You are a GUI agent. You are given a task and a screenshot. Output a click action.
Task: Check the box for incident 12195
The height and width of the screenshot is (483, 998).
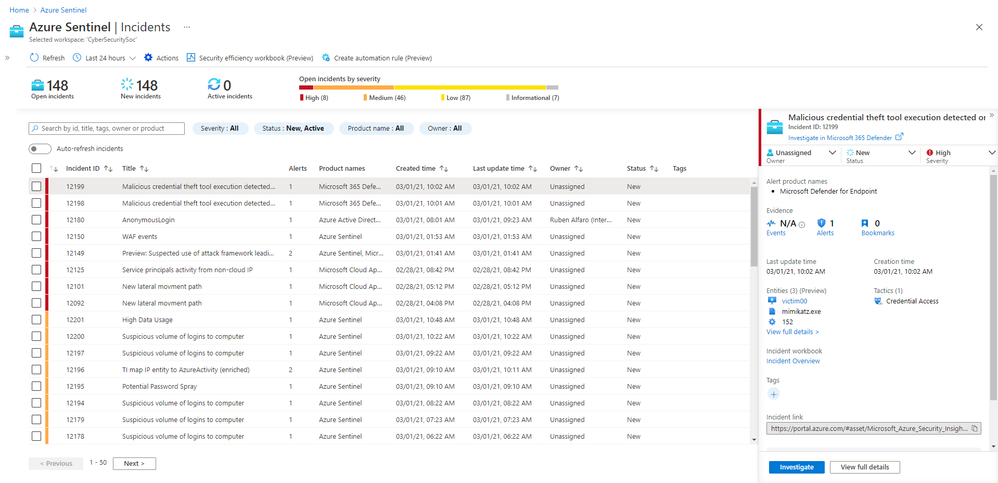36,386
